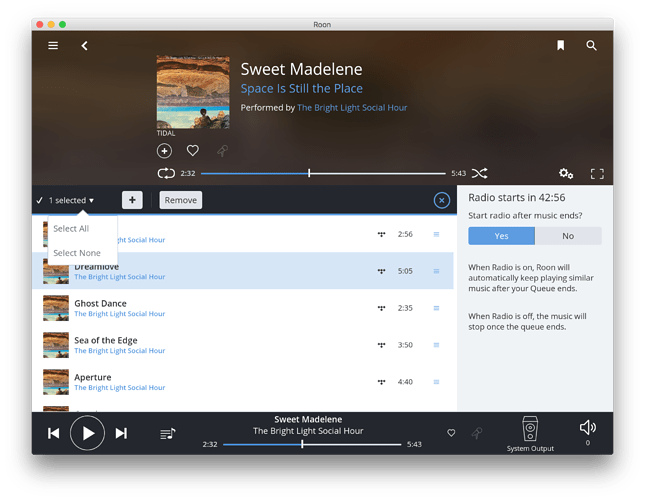Open playback settings gears icon

point(566,174)
